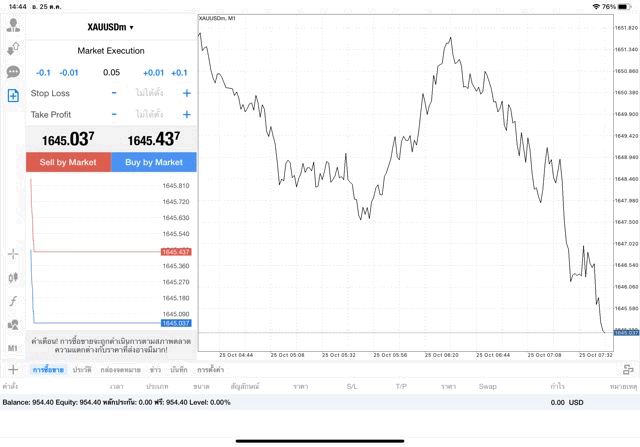Tap the new order document icon
Image resolution: width=640 pixels, height=447 pixels.
tap(13, 96)
